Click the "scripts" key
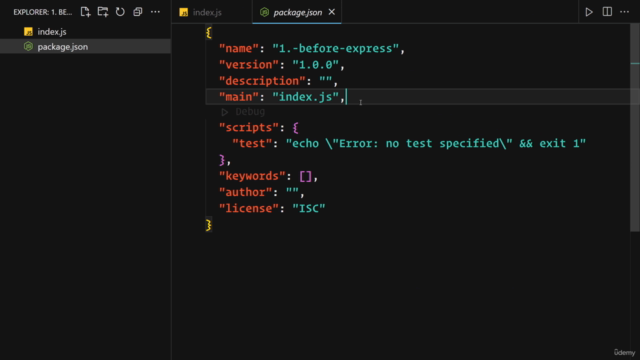The image size is (640, 360). click(x=249, y=127)
